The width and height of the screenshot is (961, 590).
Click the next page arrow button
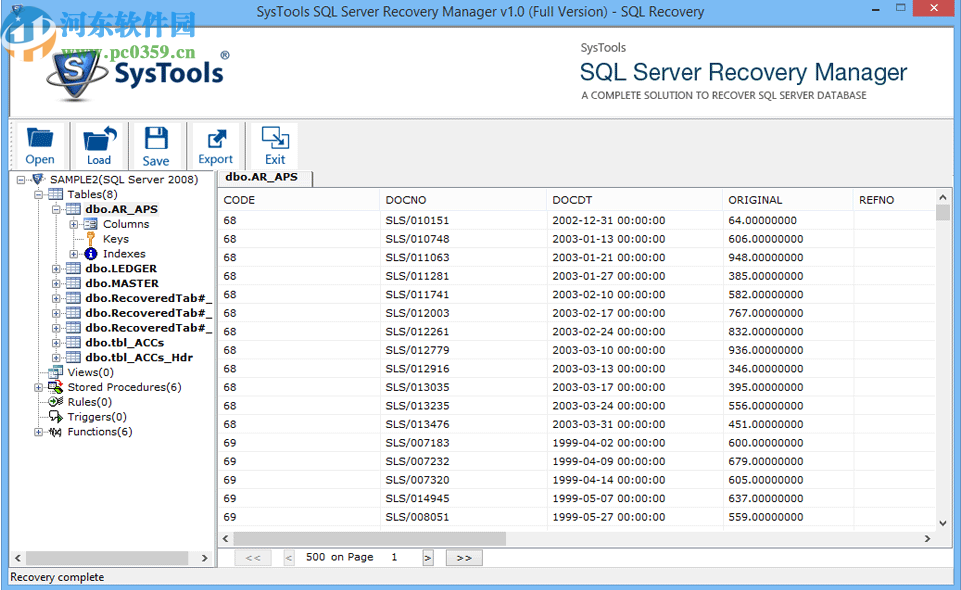click(x=427, y=557)
